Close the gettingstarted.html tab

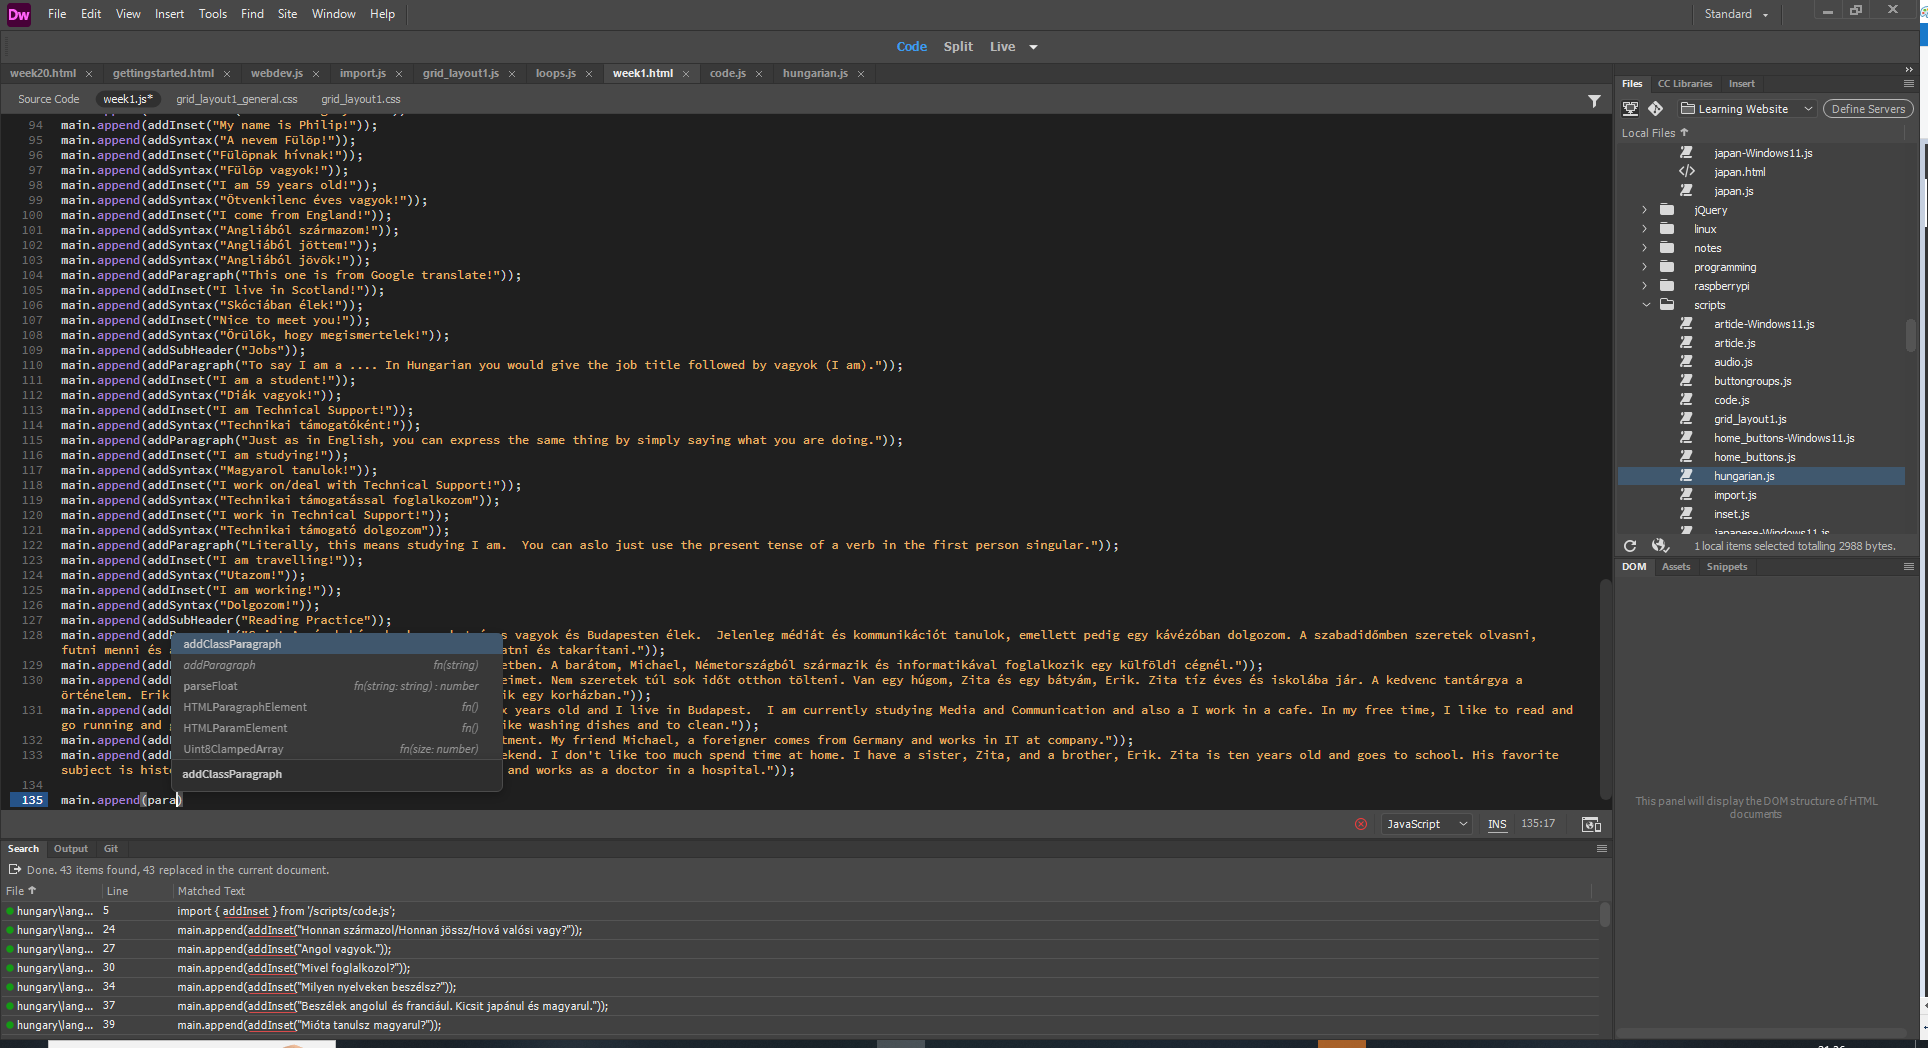coord(227,74)
